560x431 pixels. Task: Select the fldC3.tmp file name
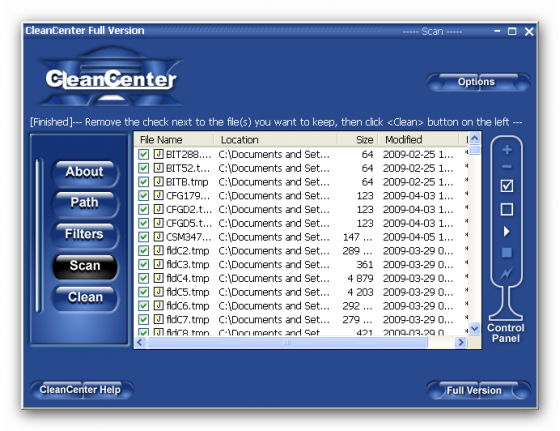coord(188,264)
